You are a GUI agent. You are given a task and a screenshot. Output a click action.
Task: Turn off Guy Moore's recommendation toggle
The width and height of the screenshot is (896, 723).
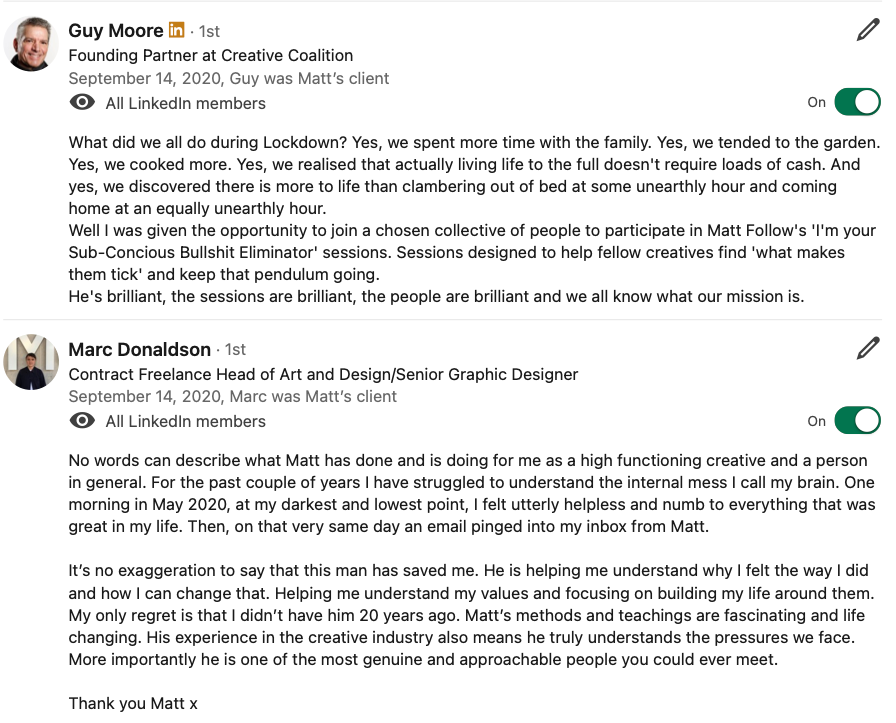[x=857, y=102]
